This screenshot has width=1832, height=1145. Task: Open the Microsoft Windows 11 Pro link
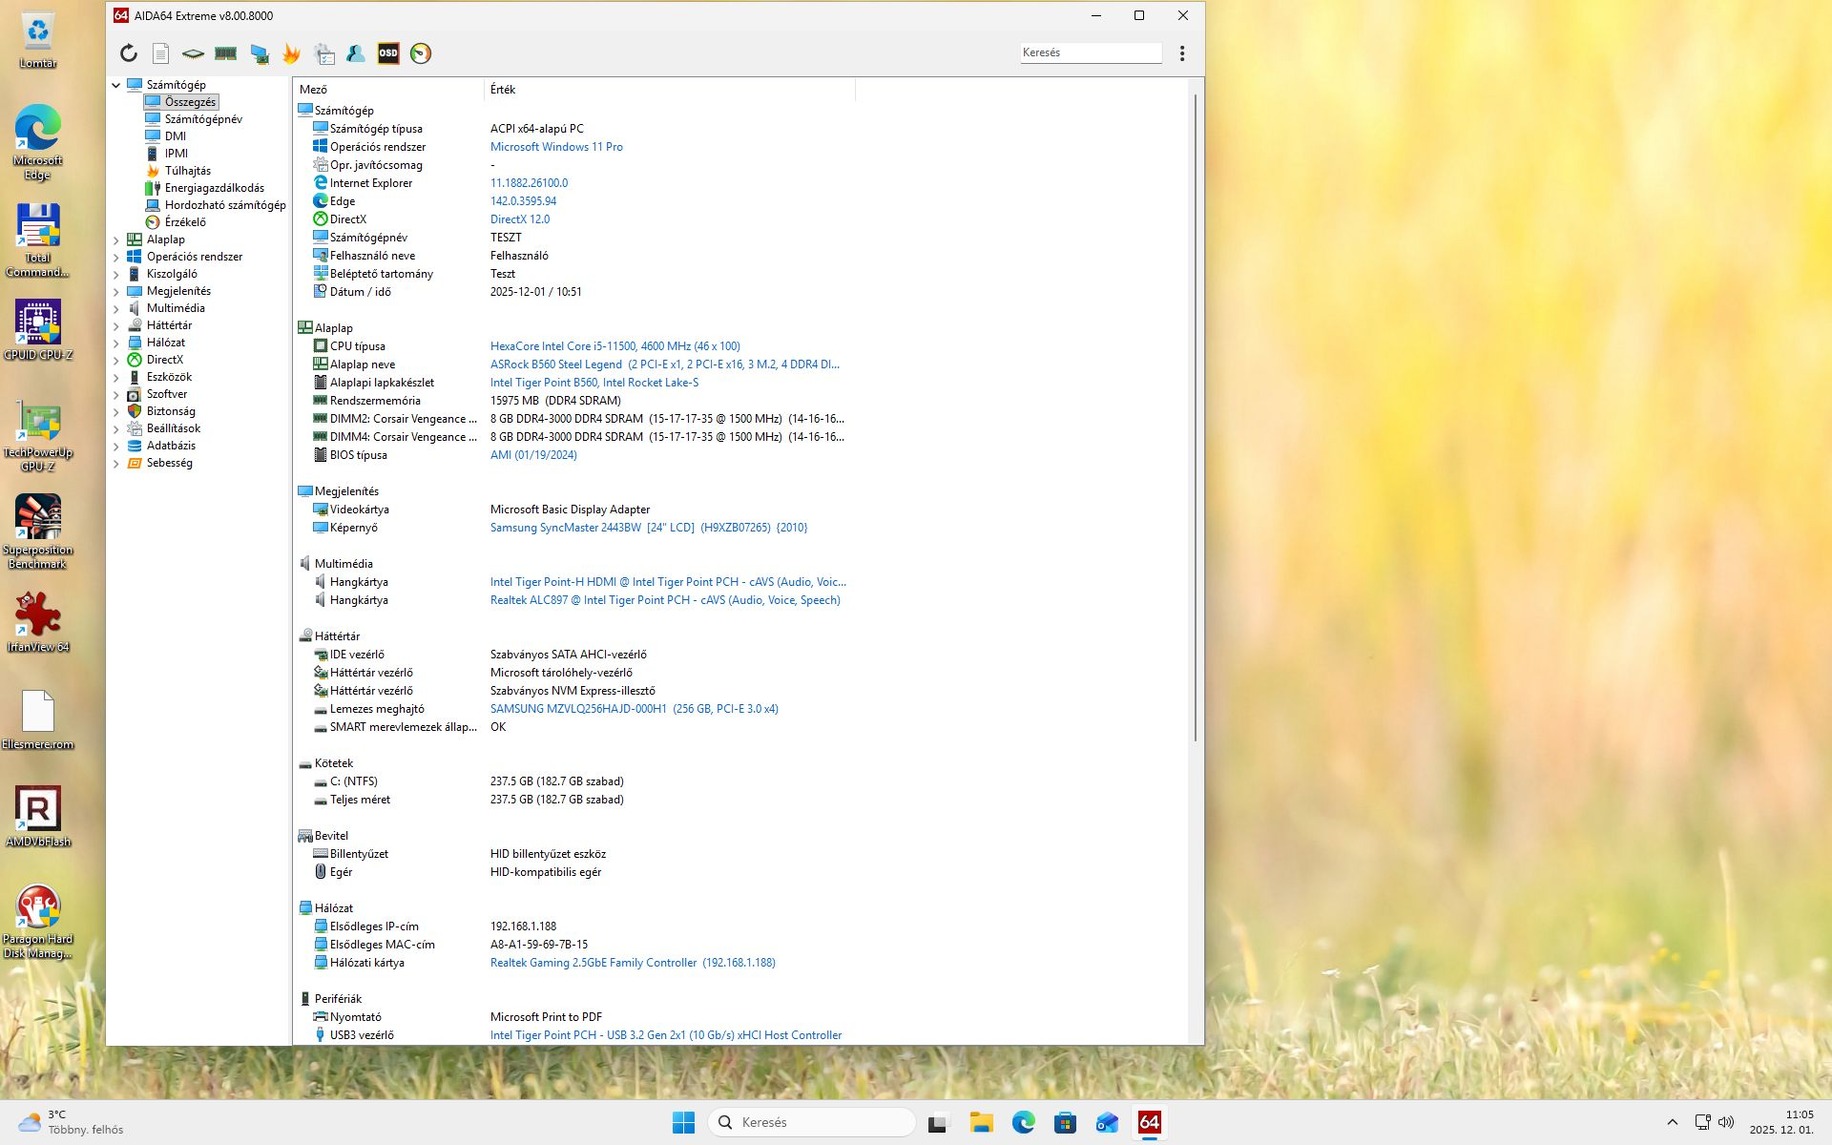[x=556, y=147]
